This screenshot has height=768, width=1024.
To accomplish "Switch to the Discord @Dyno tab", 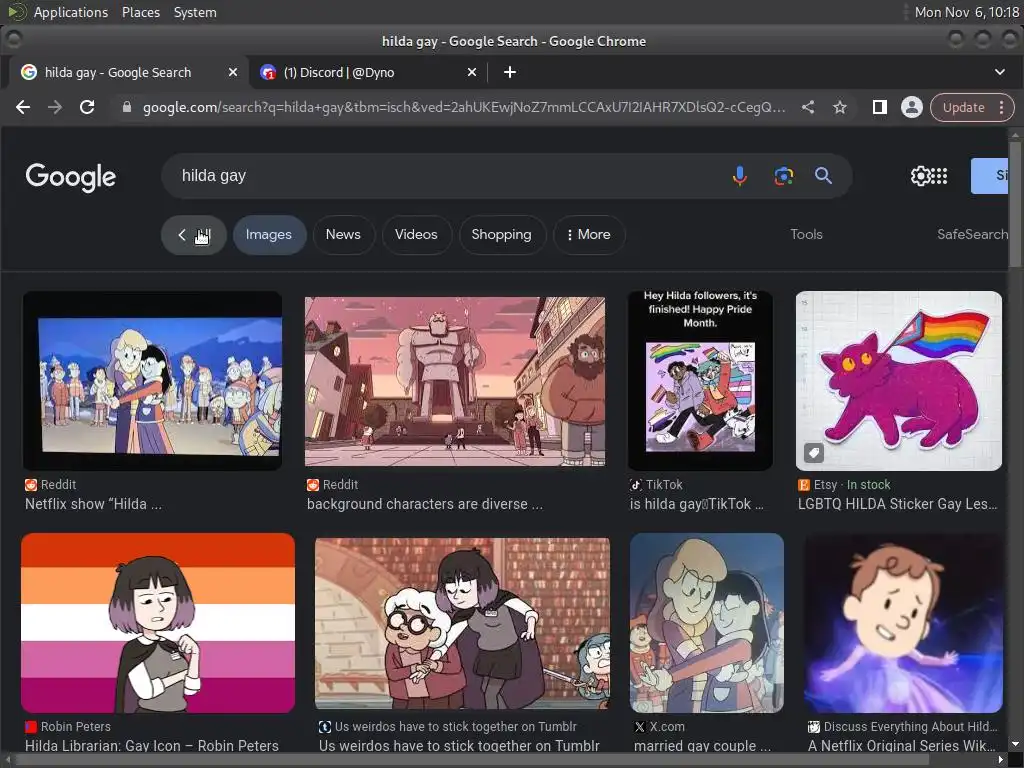I will 369,72.
